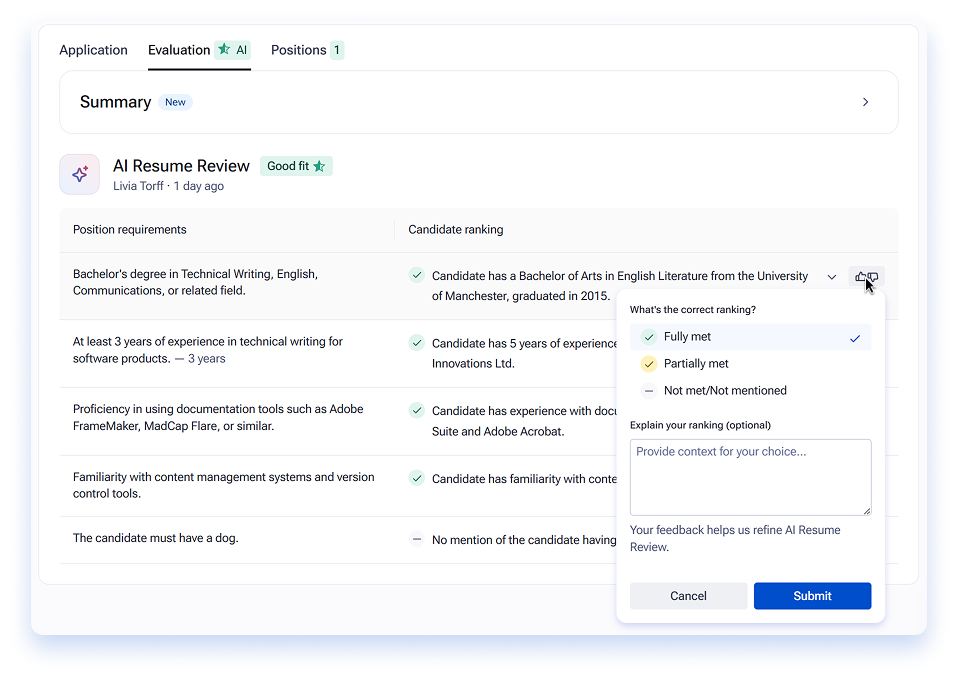
Task: Click the 3 years tag on experience requirement
Action: tap(206, 359)
